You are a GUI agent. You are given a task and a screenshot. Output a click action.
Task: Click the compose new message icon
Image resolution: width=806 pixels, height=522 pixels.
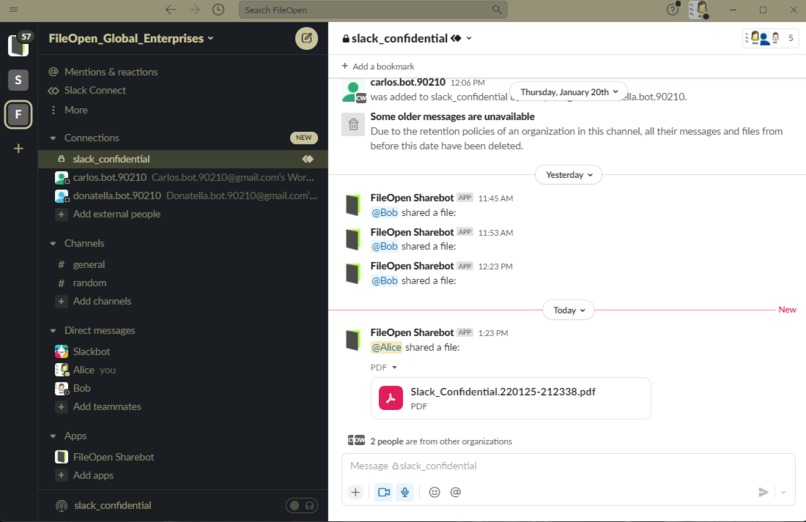pos(306,38)
